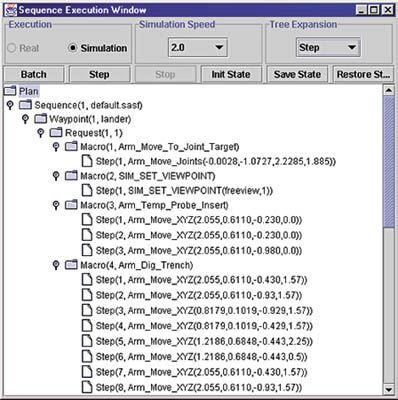The width and height of the screenshot is (398, 400).
Task: Click the Java icon in title bar
Action: 10,10
